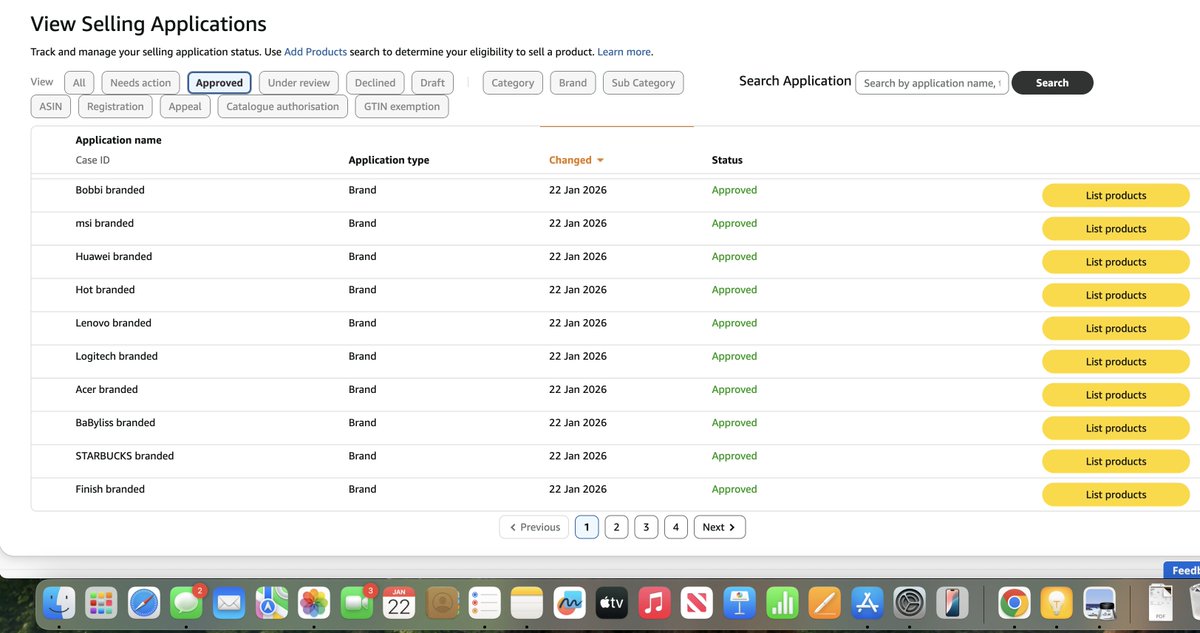Image resolution: width=1200 pixels, height=633 pixels.
Task: Select current page 1
Action: pos(587,527)
